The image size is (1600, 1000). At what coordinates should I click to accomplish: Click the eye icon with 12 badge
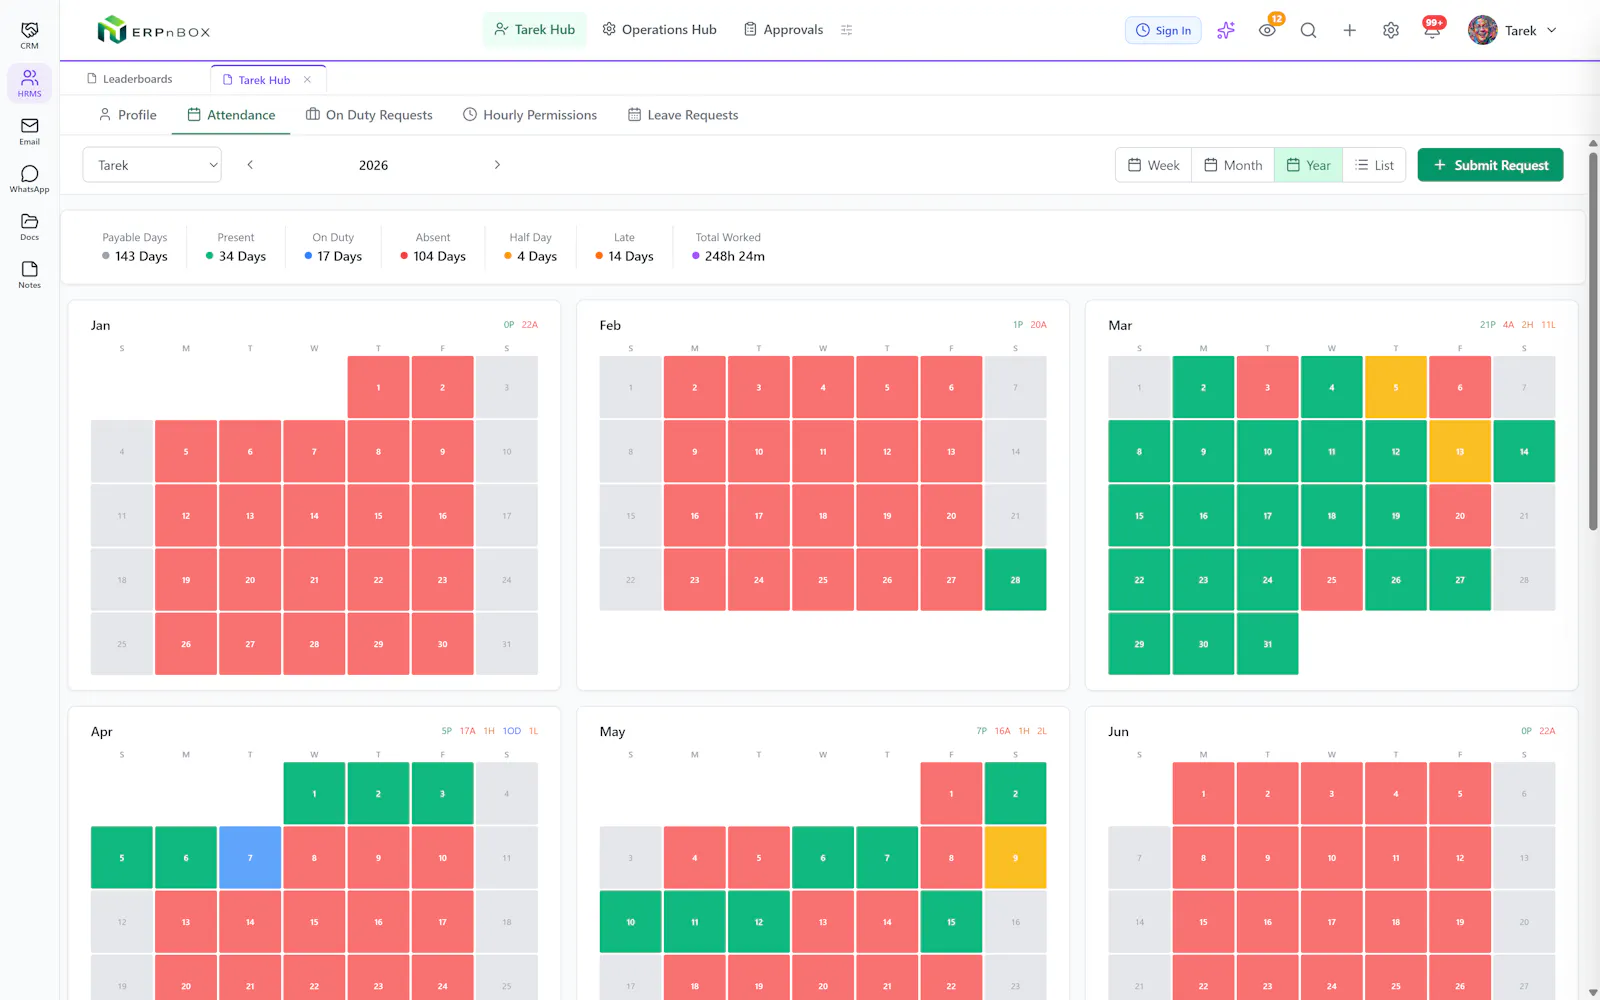point(1267,30)
